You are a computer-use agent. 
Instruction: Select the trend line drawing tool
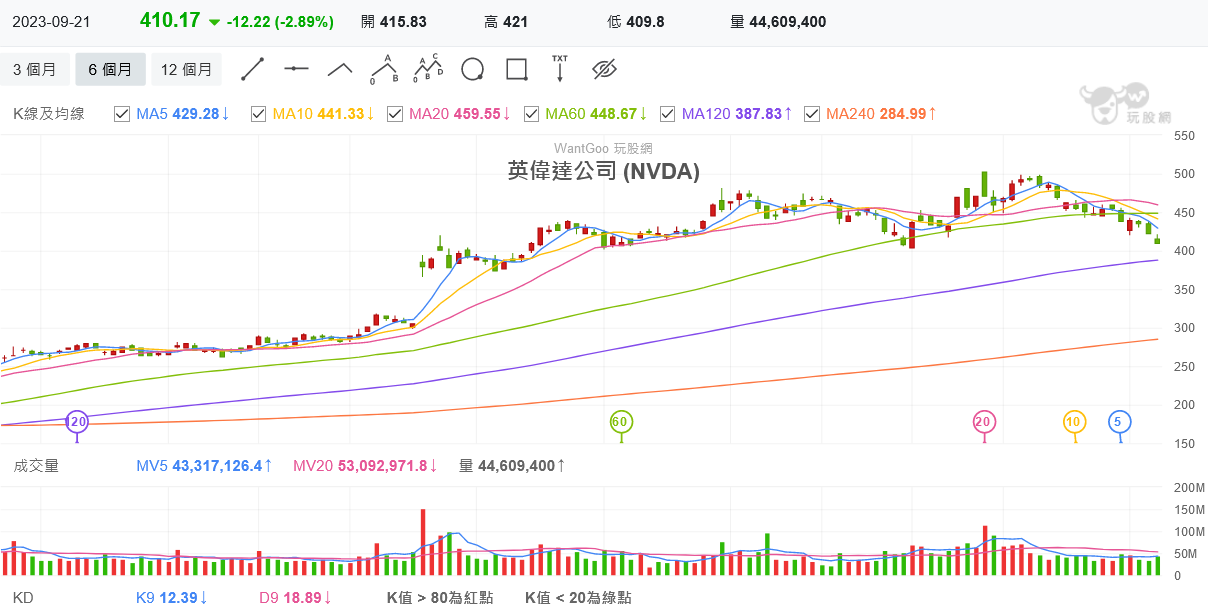(252, 69)
